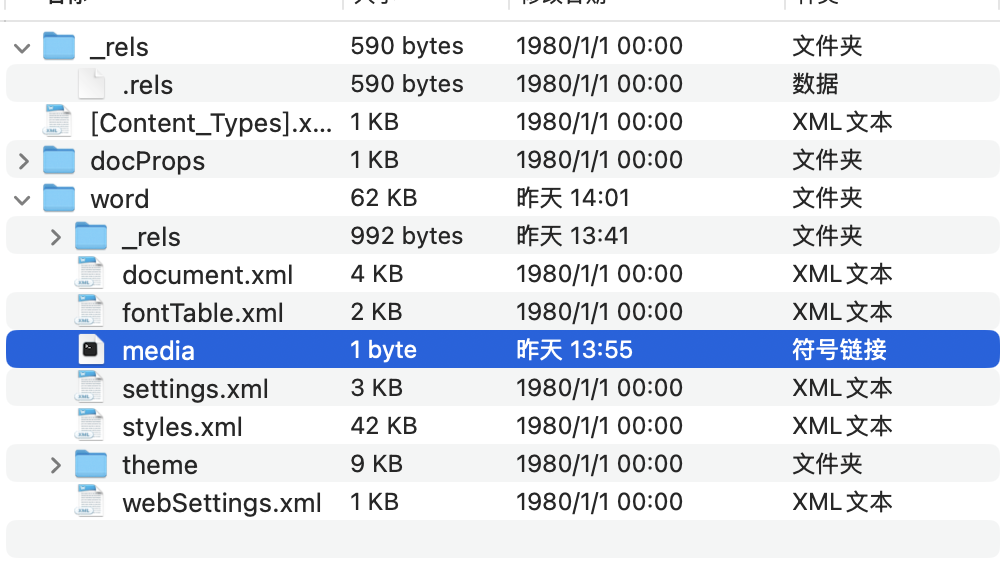Screen dimensions: 1000x564
Task: Click the top-level _rels folder icon
Action: click(59, 46)
